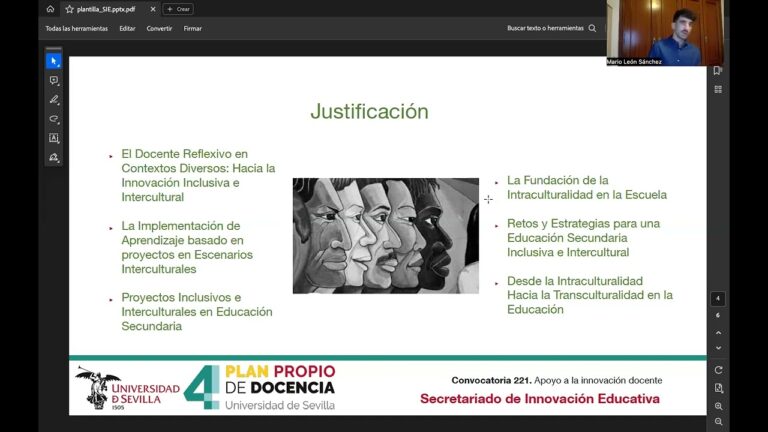Click 'Convocatoria 221. Apoyo a la innovación docente'
This screenshot has width=768, height=432.
pos(556,380)
